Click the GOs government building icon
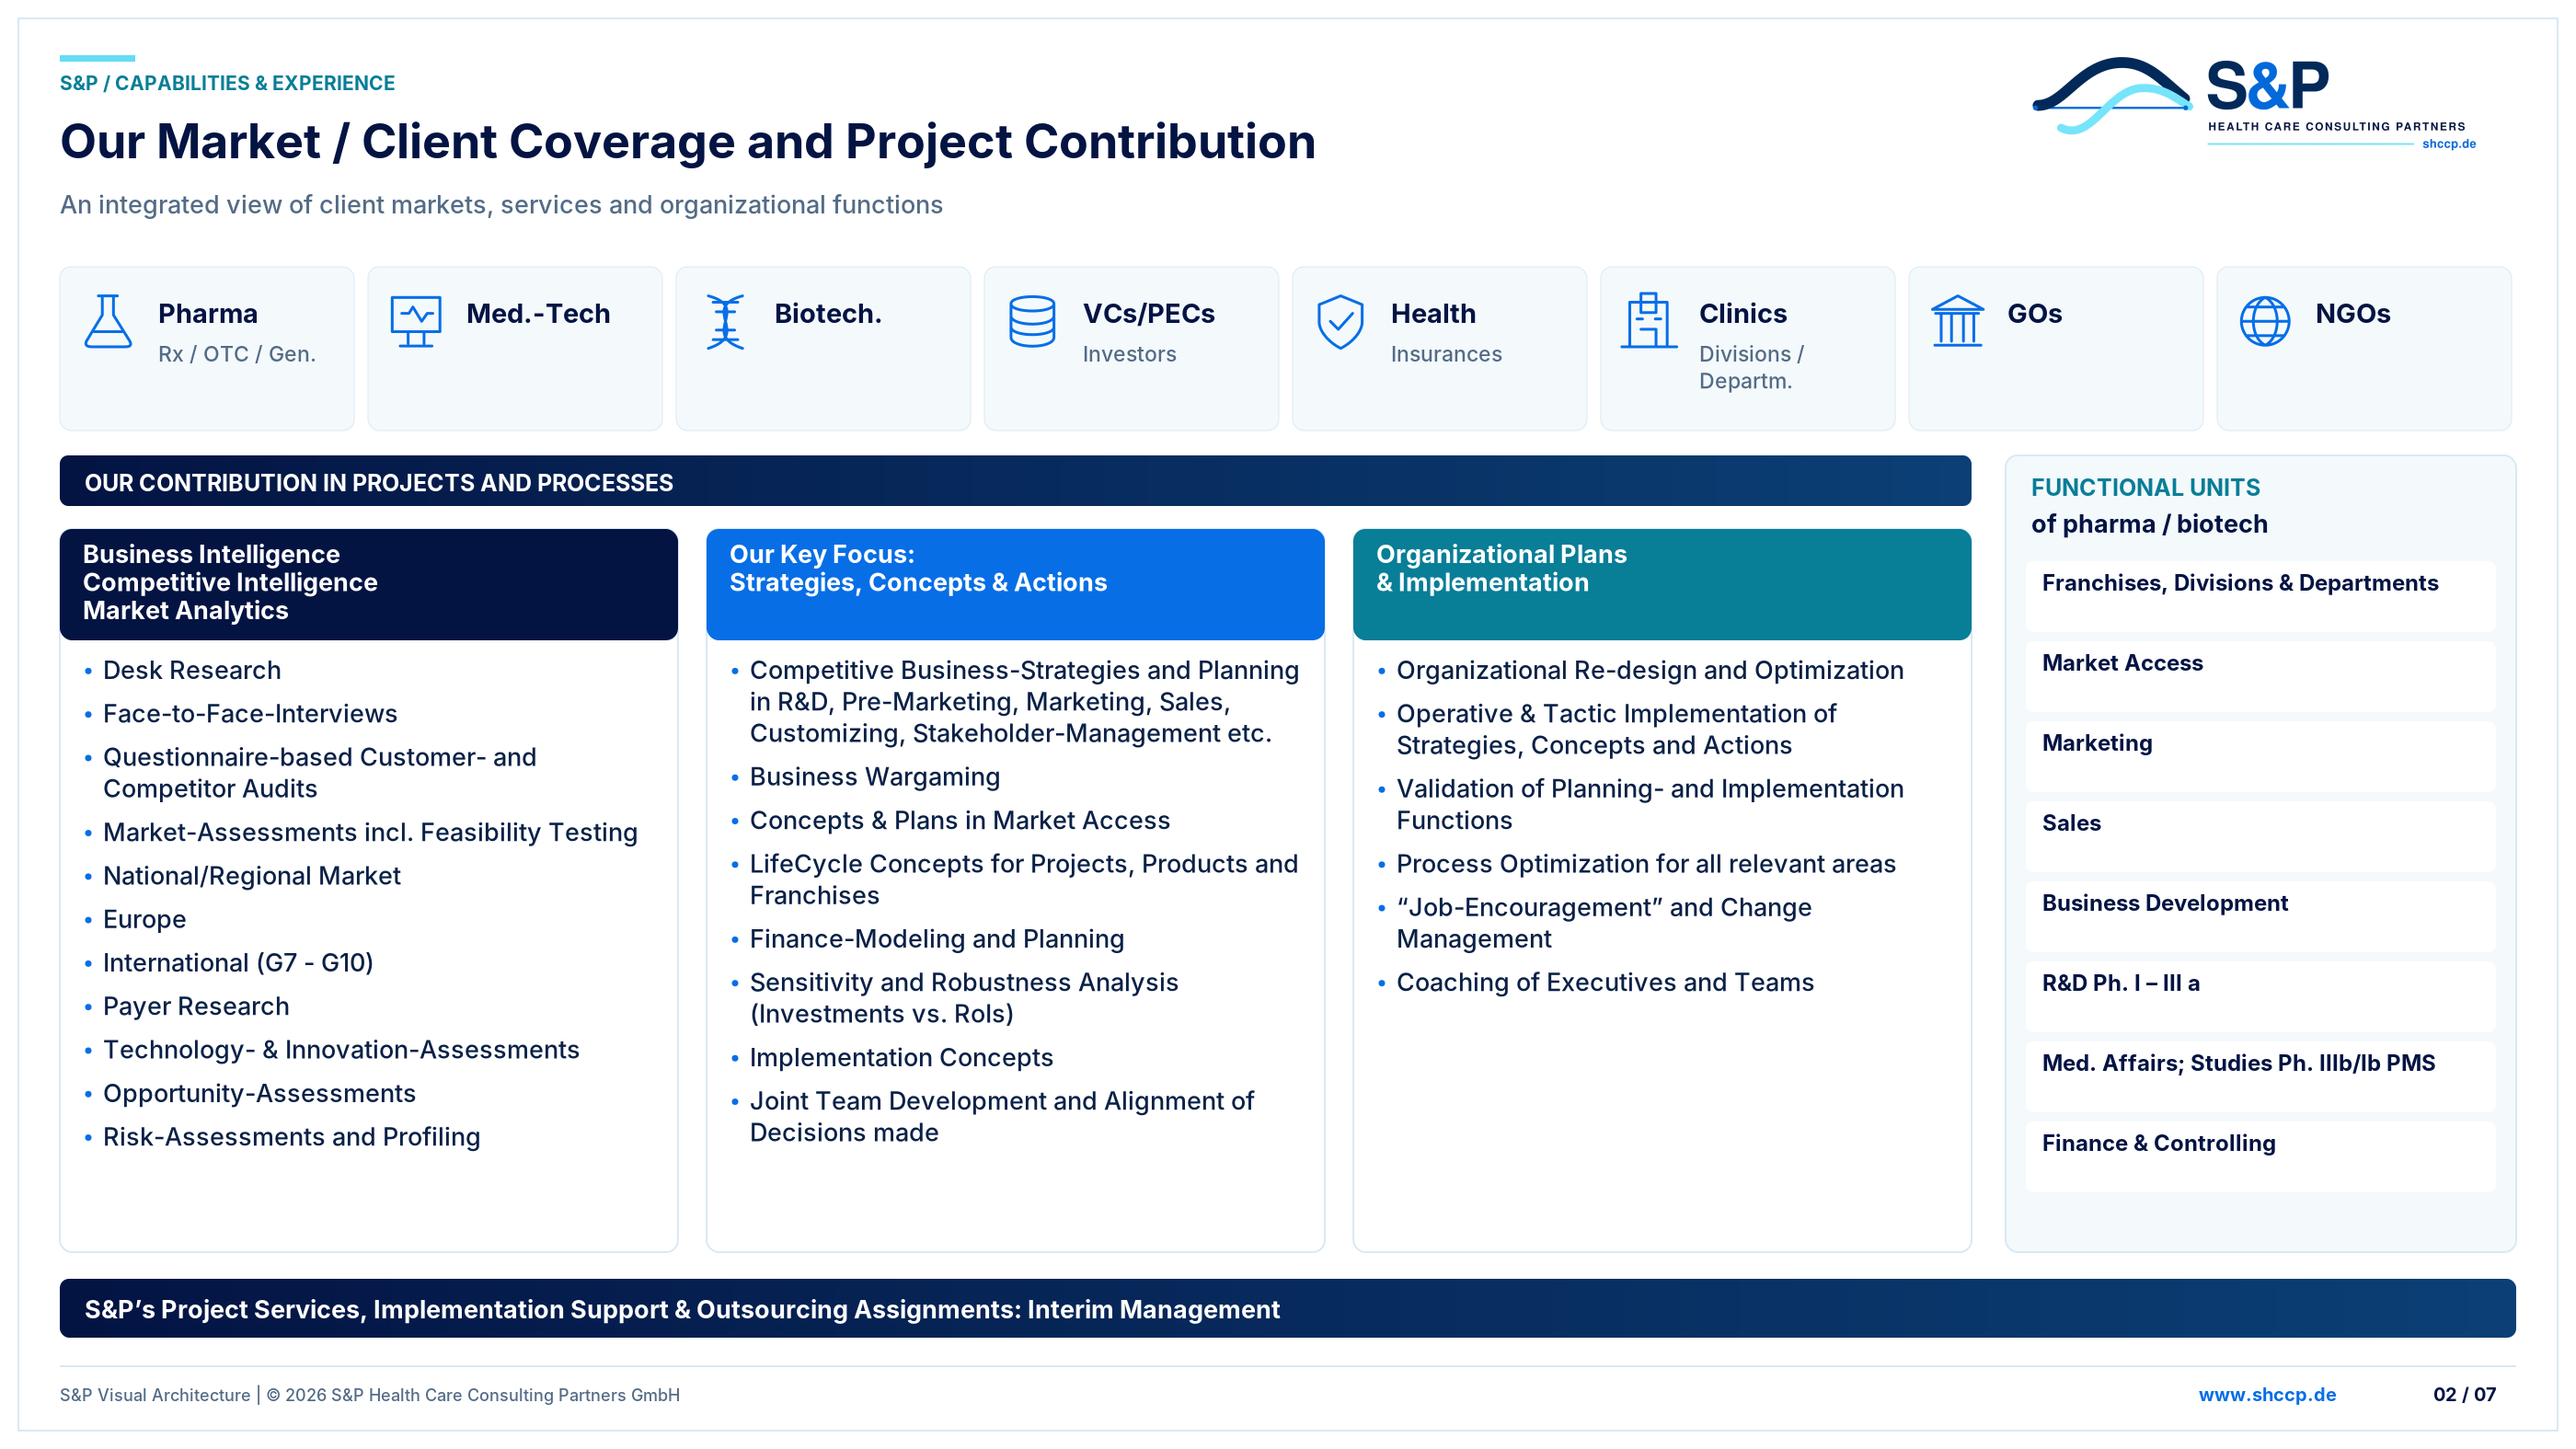Screen dimensions: 2576x1449 [x=1957, y=320]
